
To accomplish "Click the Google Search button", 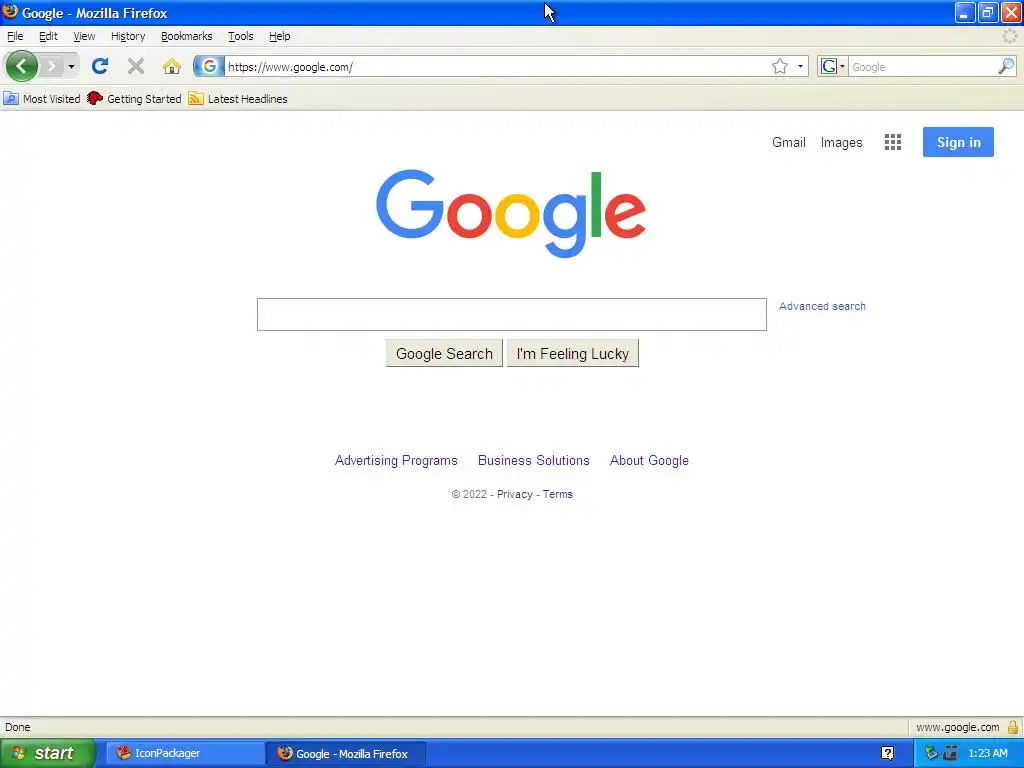I will (444, 353).
